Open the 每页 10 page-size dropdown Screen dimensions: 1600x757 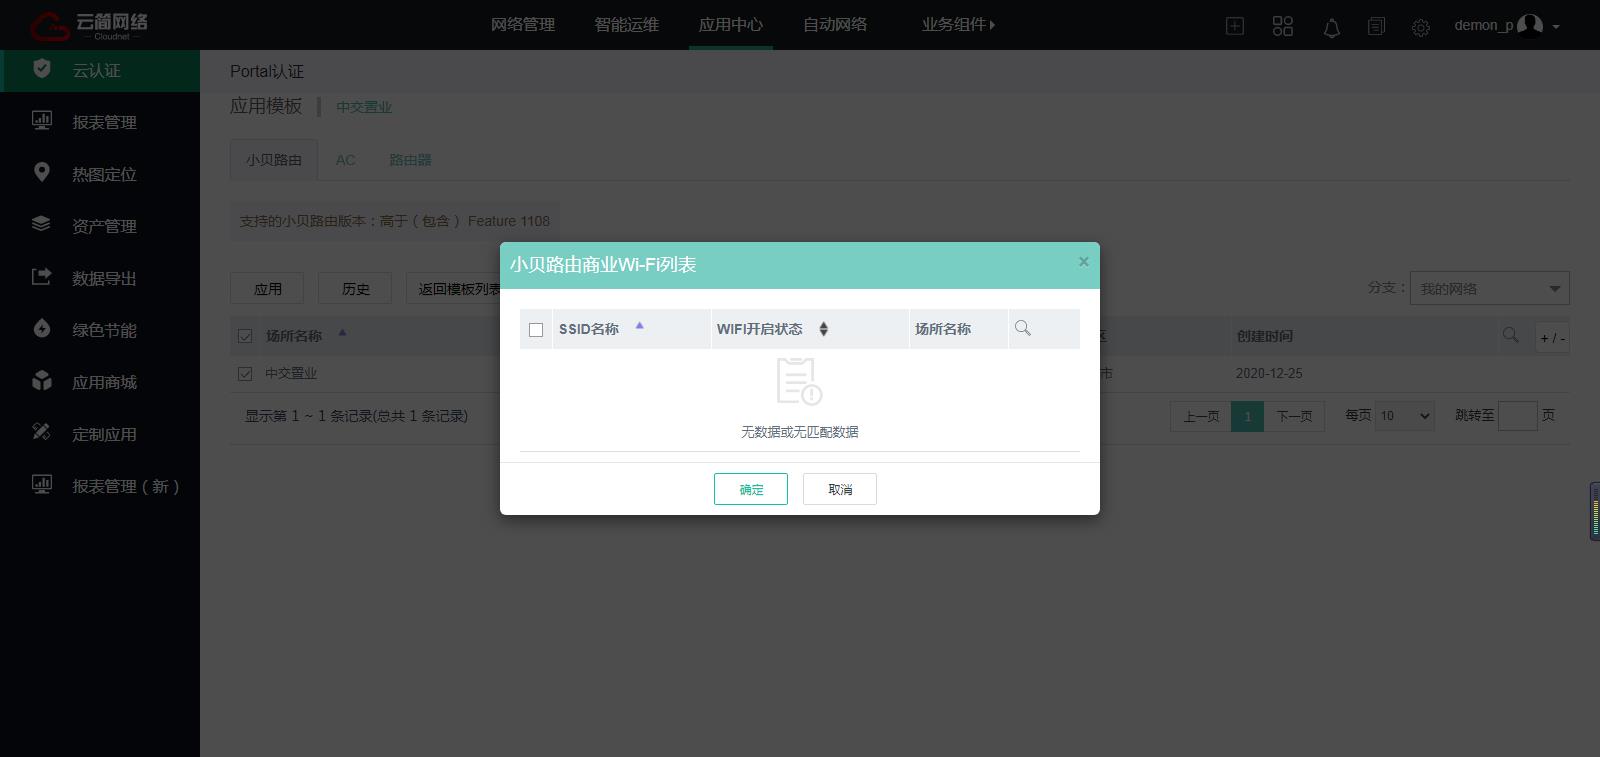(x=1405, y=416)
